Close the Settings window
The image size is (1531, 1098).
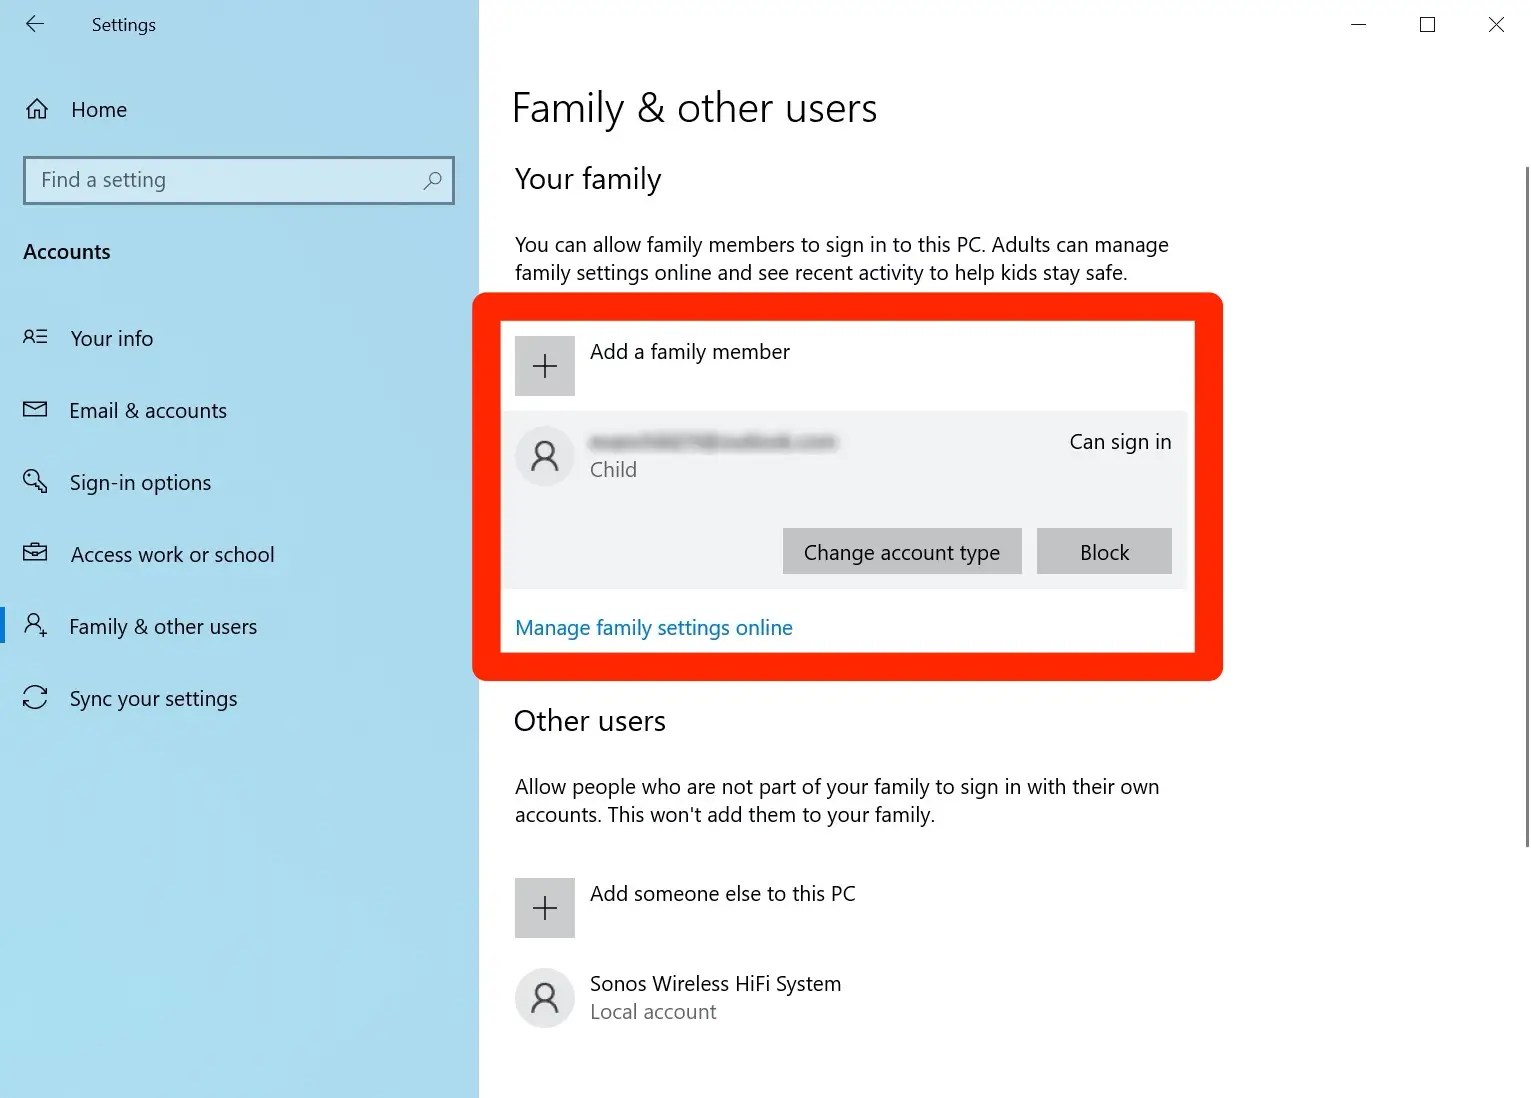click(1496, 24)
